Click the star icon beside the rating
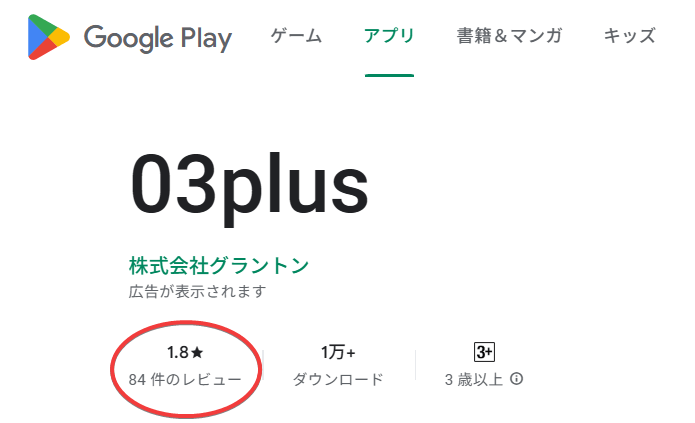 click(197, 353)
